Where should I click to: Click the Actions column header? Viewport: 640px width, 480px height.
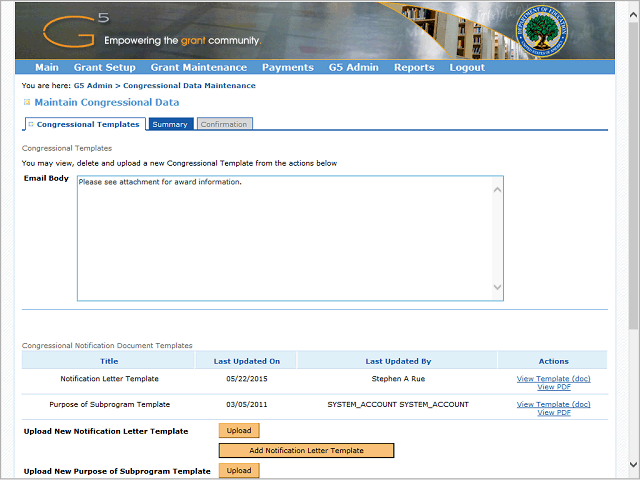[x=553, y=361]
